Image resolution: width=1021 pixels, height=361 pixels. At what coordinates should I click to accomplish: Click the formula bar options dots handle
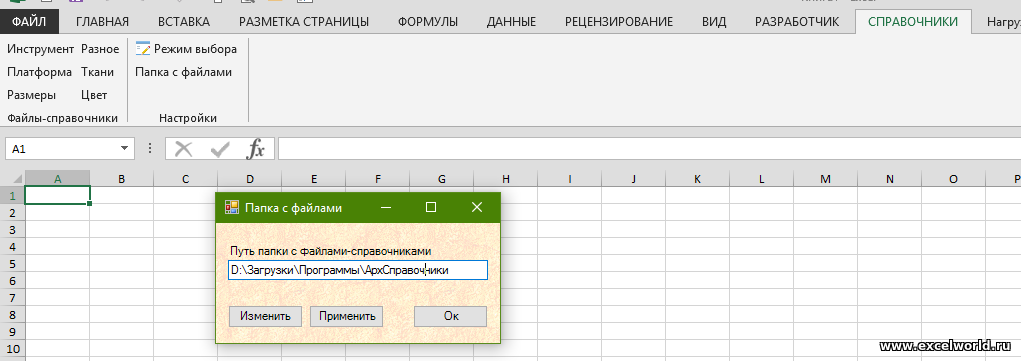[150, 149]
